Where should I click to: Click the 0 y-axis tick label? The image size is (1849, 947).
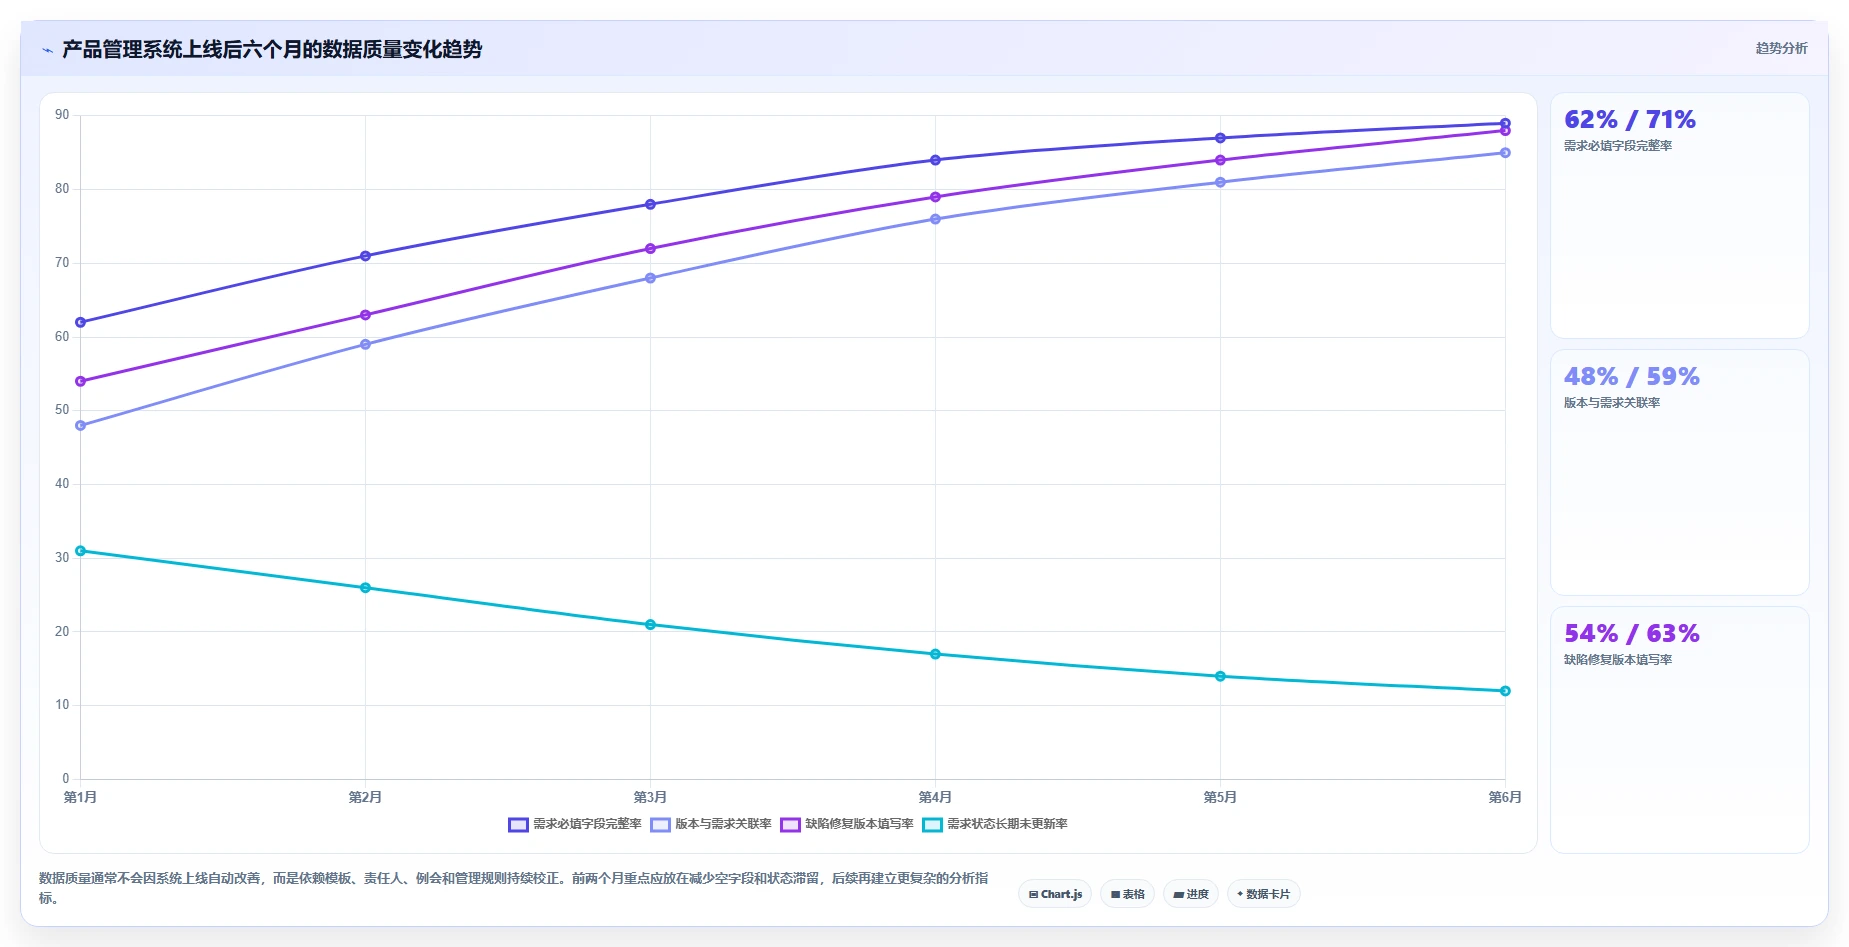66,779
